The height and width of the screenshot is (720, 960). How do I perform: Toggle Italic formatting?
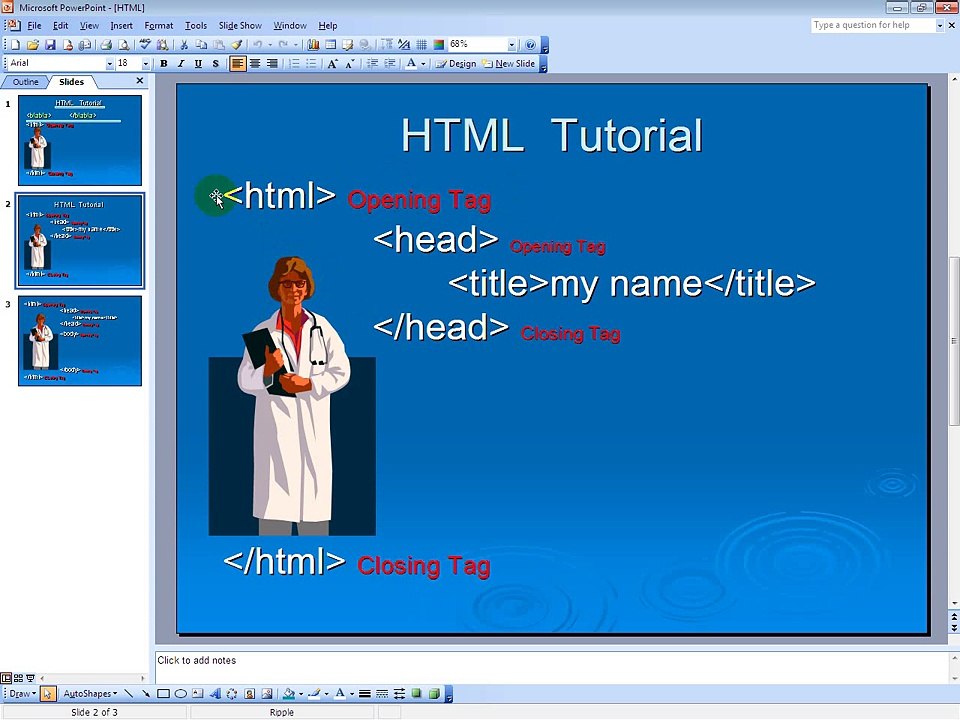[x=181, y=64]
